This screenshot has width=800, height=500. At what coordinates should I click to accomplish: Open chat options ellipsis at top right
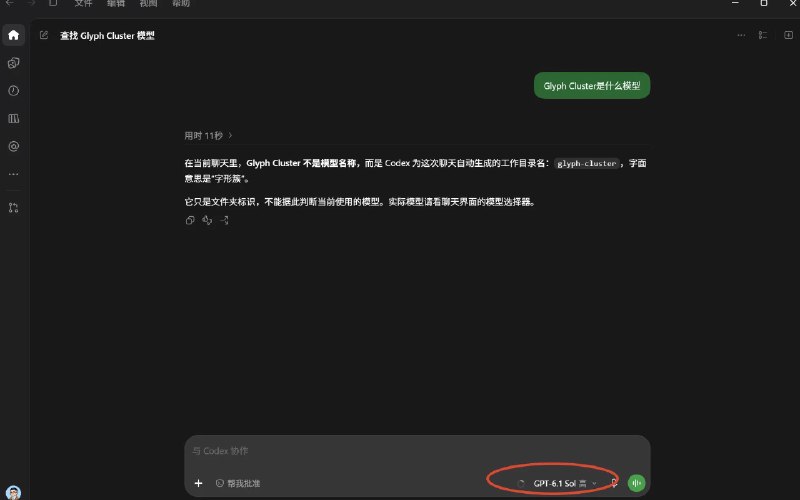tap(741, 35)
